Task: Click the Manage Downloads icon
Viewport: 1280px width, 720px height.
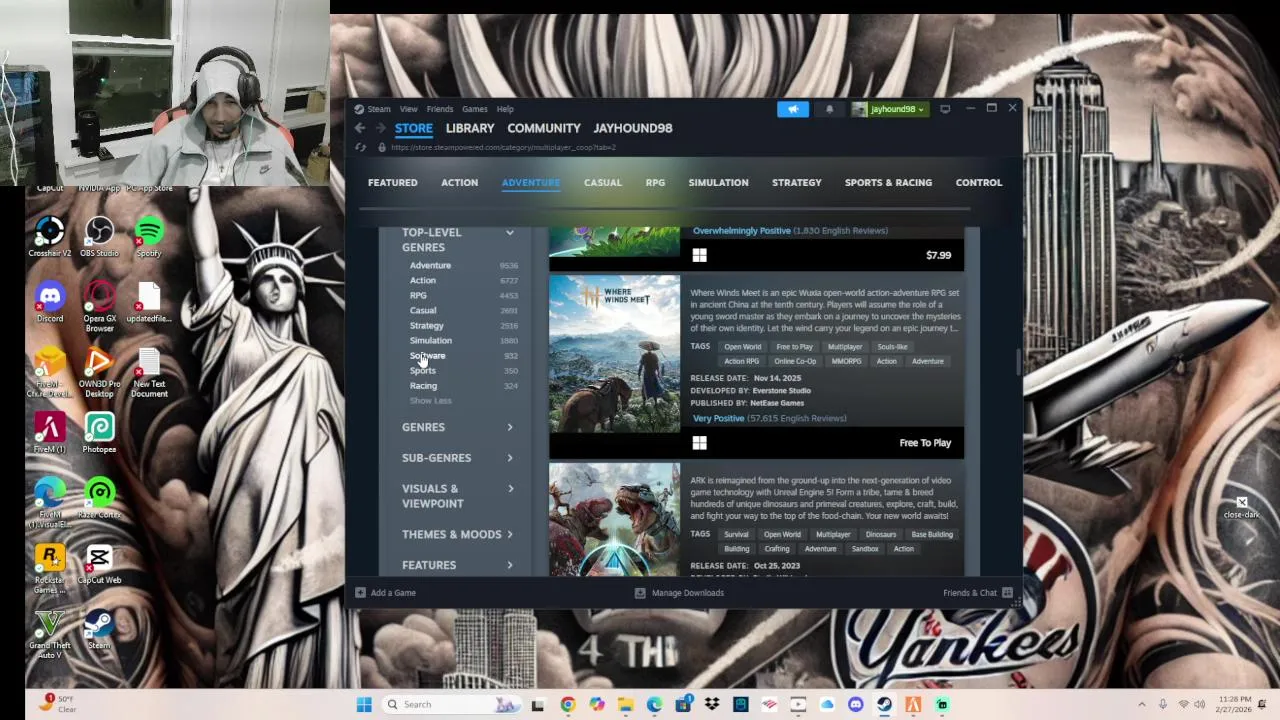Action: point(640,593)
